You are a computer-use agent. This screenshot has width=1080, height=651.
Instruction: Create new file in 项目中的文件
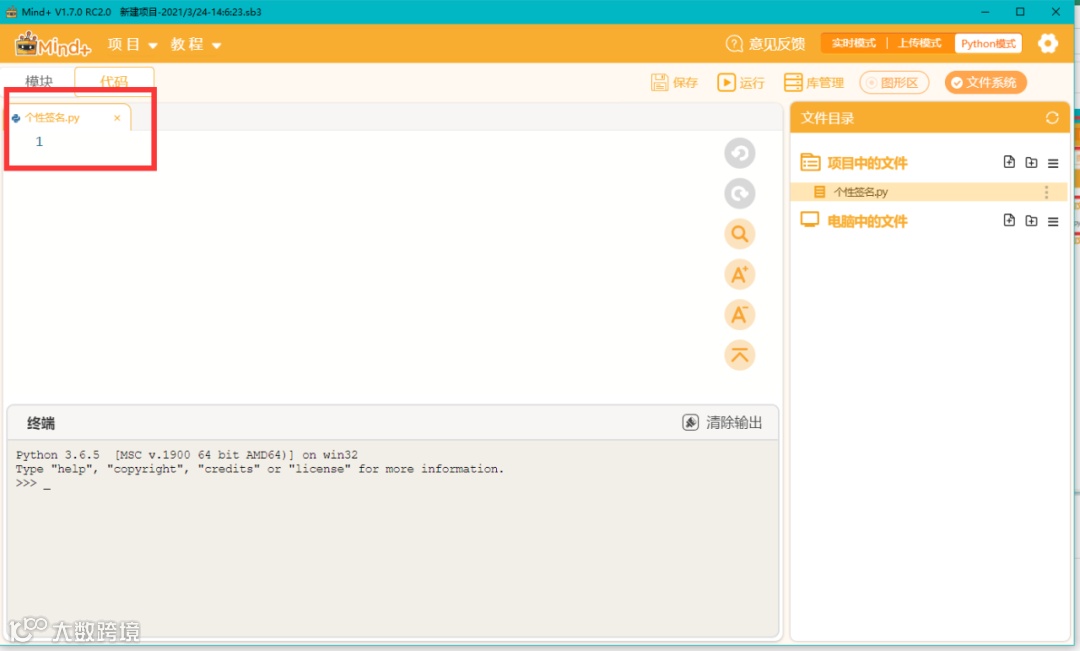tap(1009, 162)
